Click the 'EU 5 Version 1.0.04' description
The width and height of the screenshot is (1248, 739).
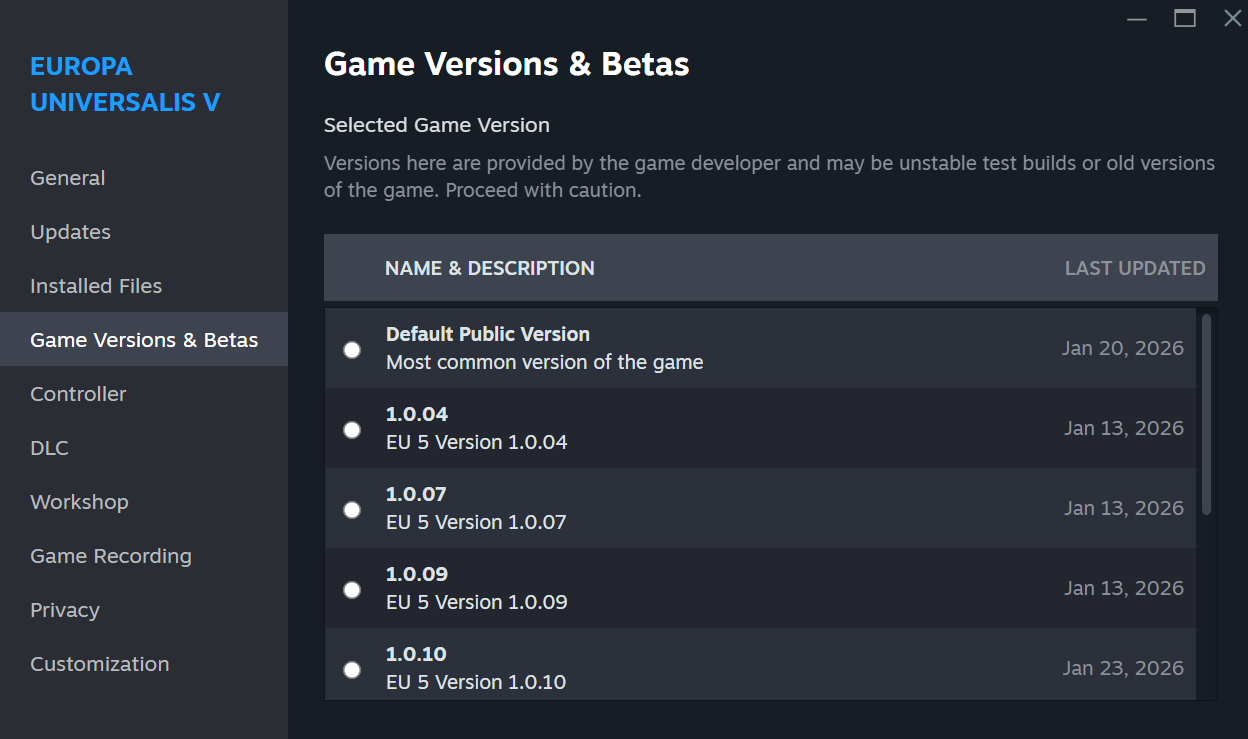(x=477, y=442)
